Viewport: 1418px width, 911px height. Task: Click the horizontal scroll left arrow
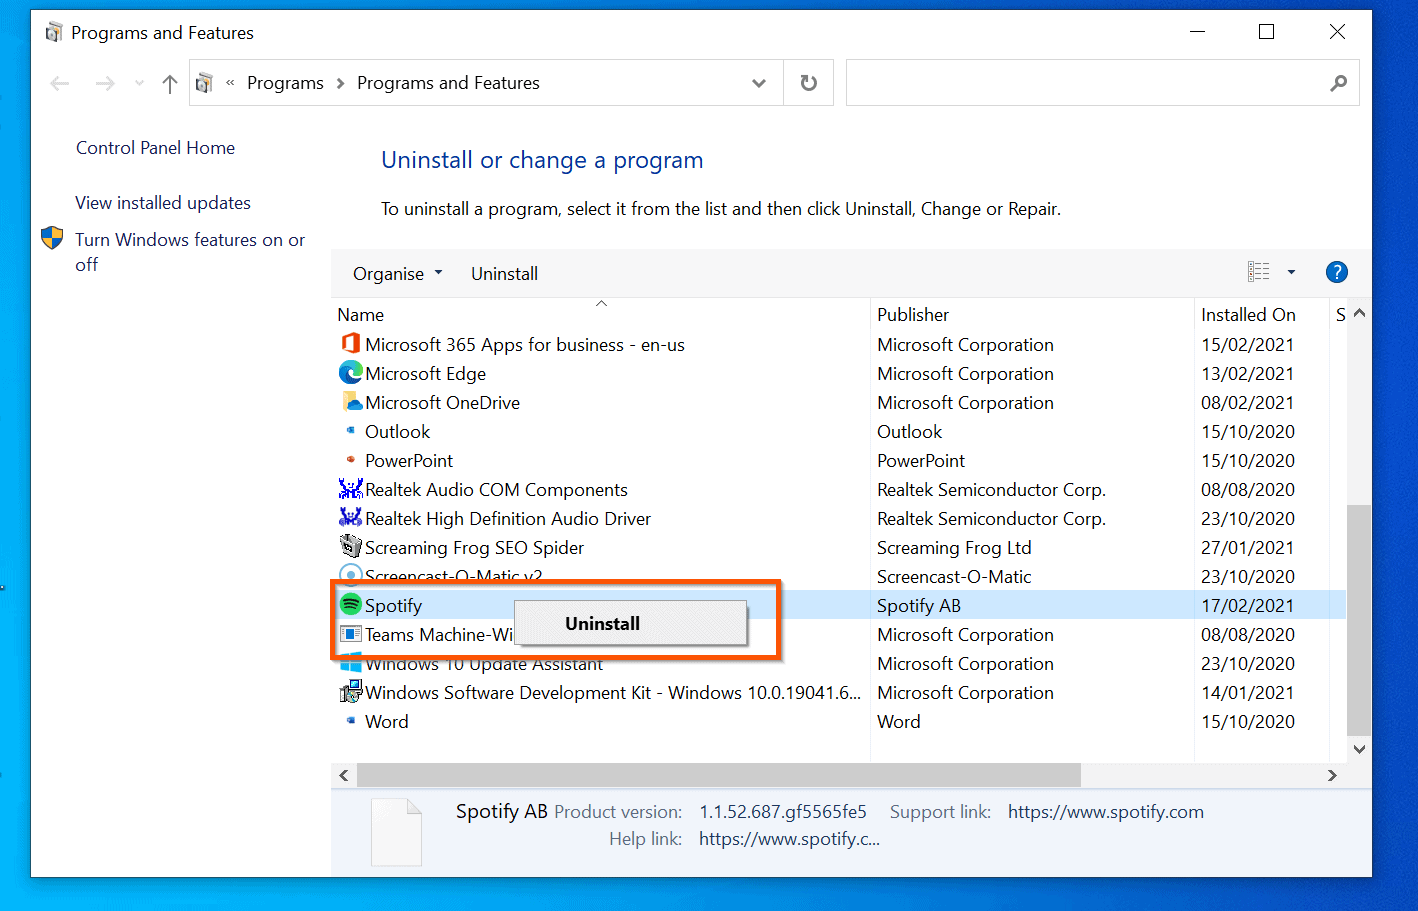(x=344, y=775)
